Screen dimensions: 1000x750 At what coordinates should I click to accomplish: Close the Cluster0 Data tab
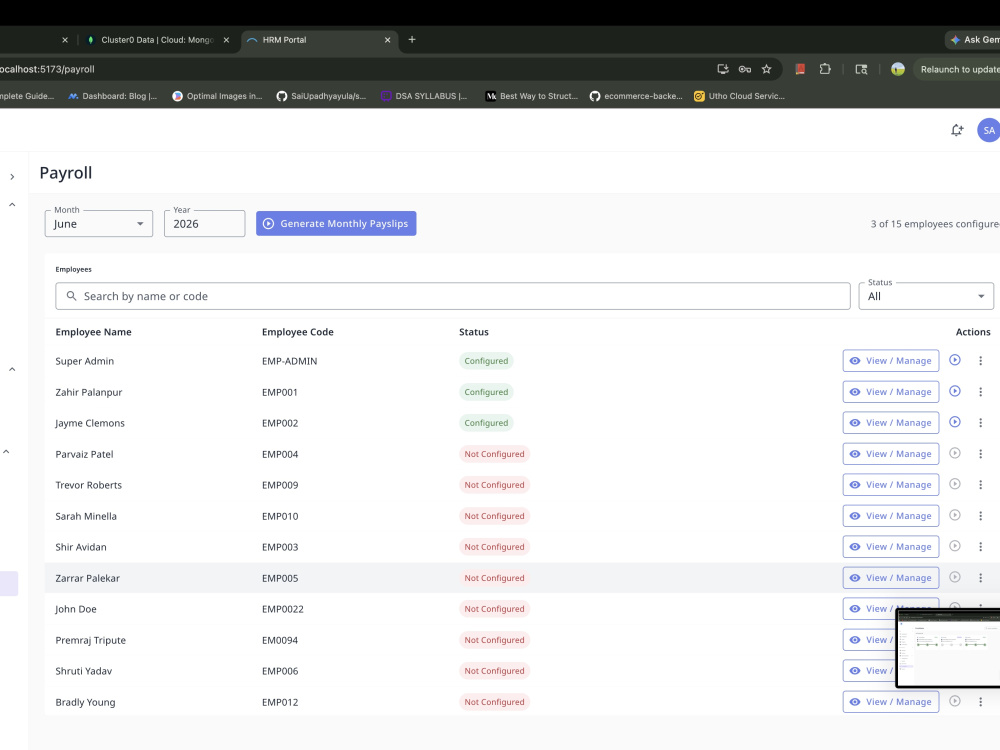[226, 40]
